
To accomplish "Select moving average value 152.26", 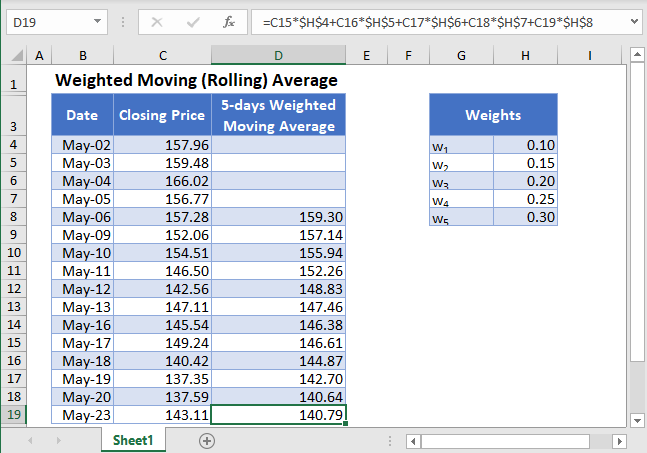I will click(x=279, y=271).
